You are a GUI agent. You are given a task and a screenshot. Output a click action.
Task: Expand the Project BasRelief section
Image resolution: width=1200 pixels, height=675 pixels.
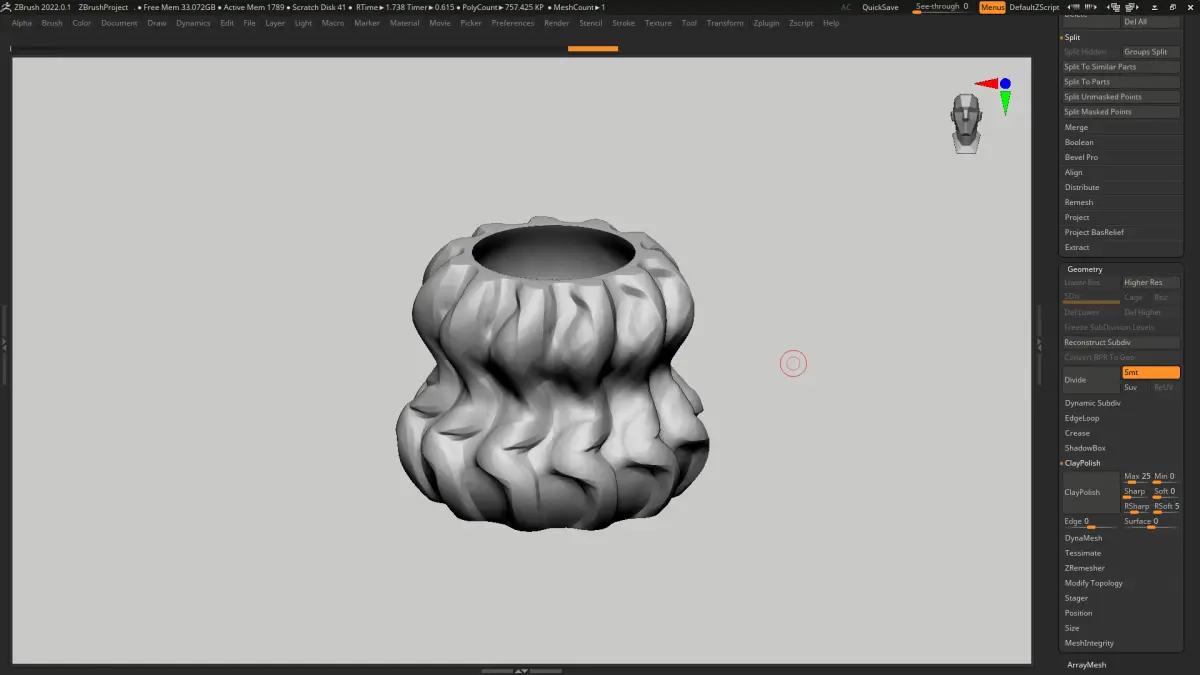[1094, 232]
